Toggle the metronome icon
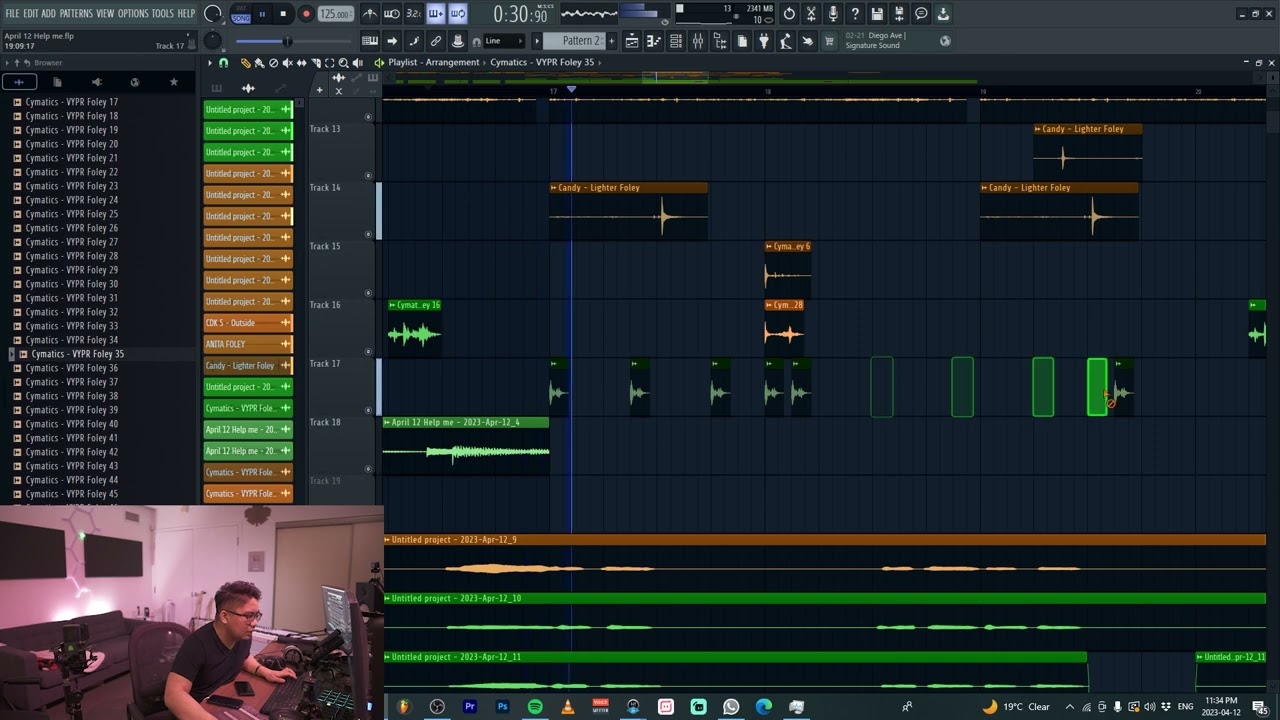1280x720 pixels. (x=370, y=14)
